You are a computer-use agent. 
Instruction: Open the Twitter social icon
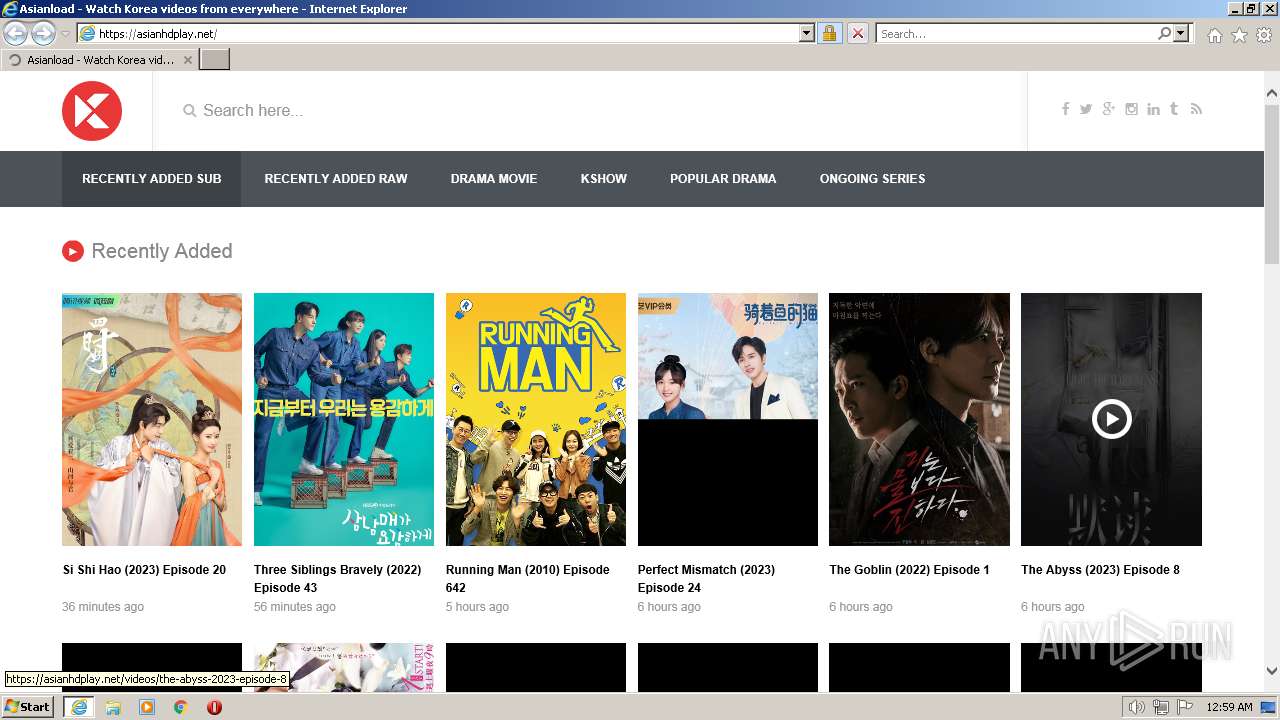coord(1086,109)
